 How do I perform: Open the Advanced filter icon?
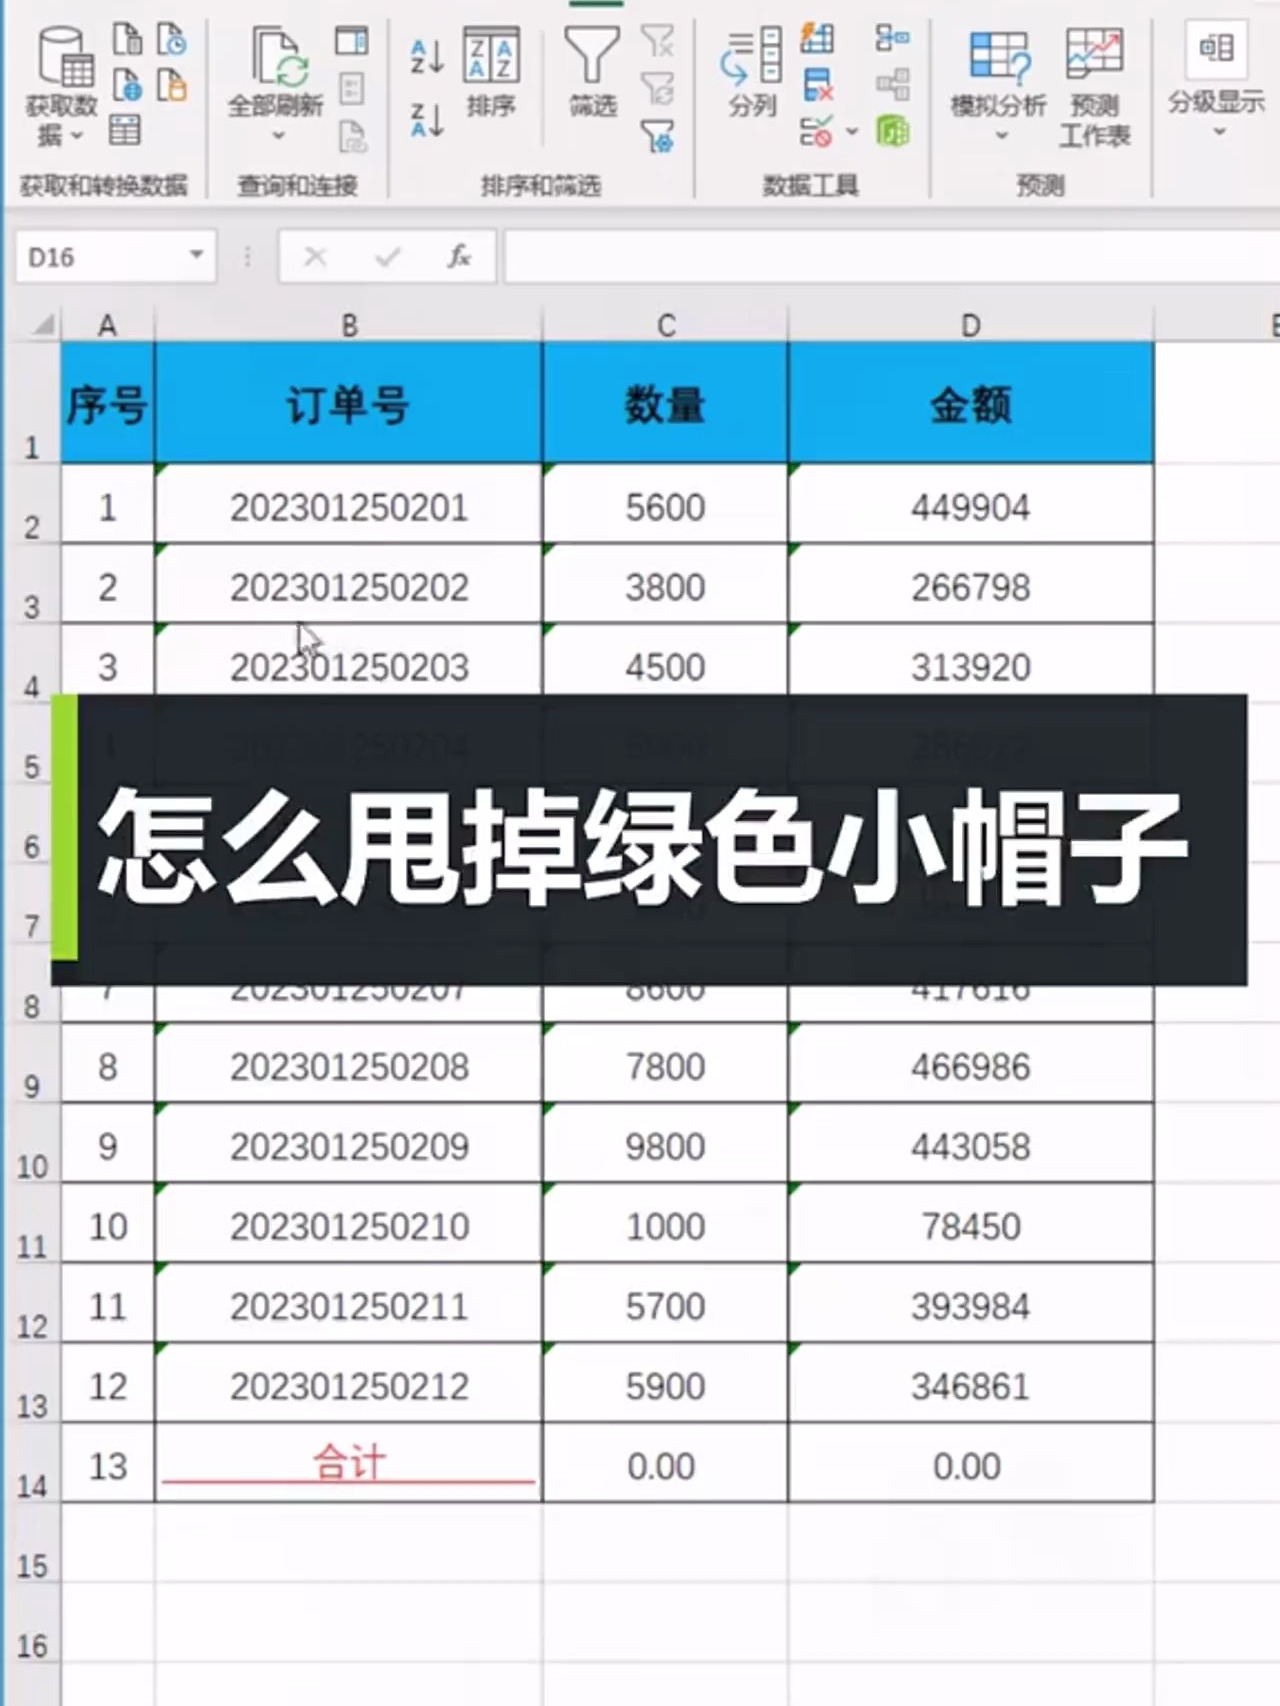click(x=657, y=135)
